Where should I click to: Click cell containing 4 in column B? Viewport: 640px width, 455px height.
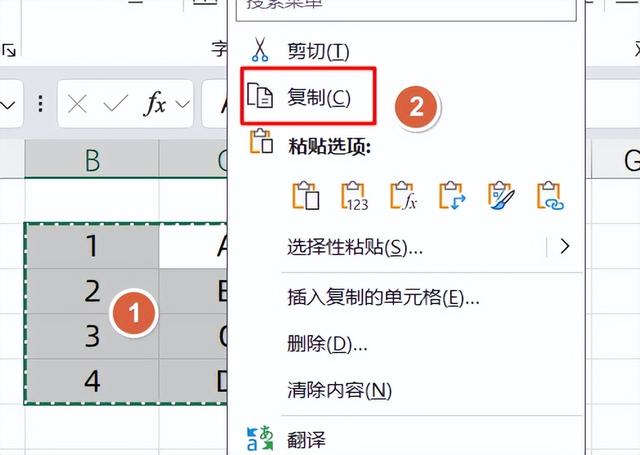click(x=92, y=381)
